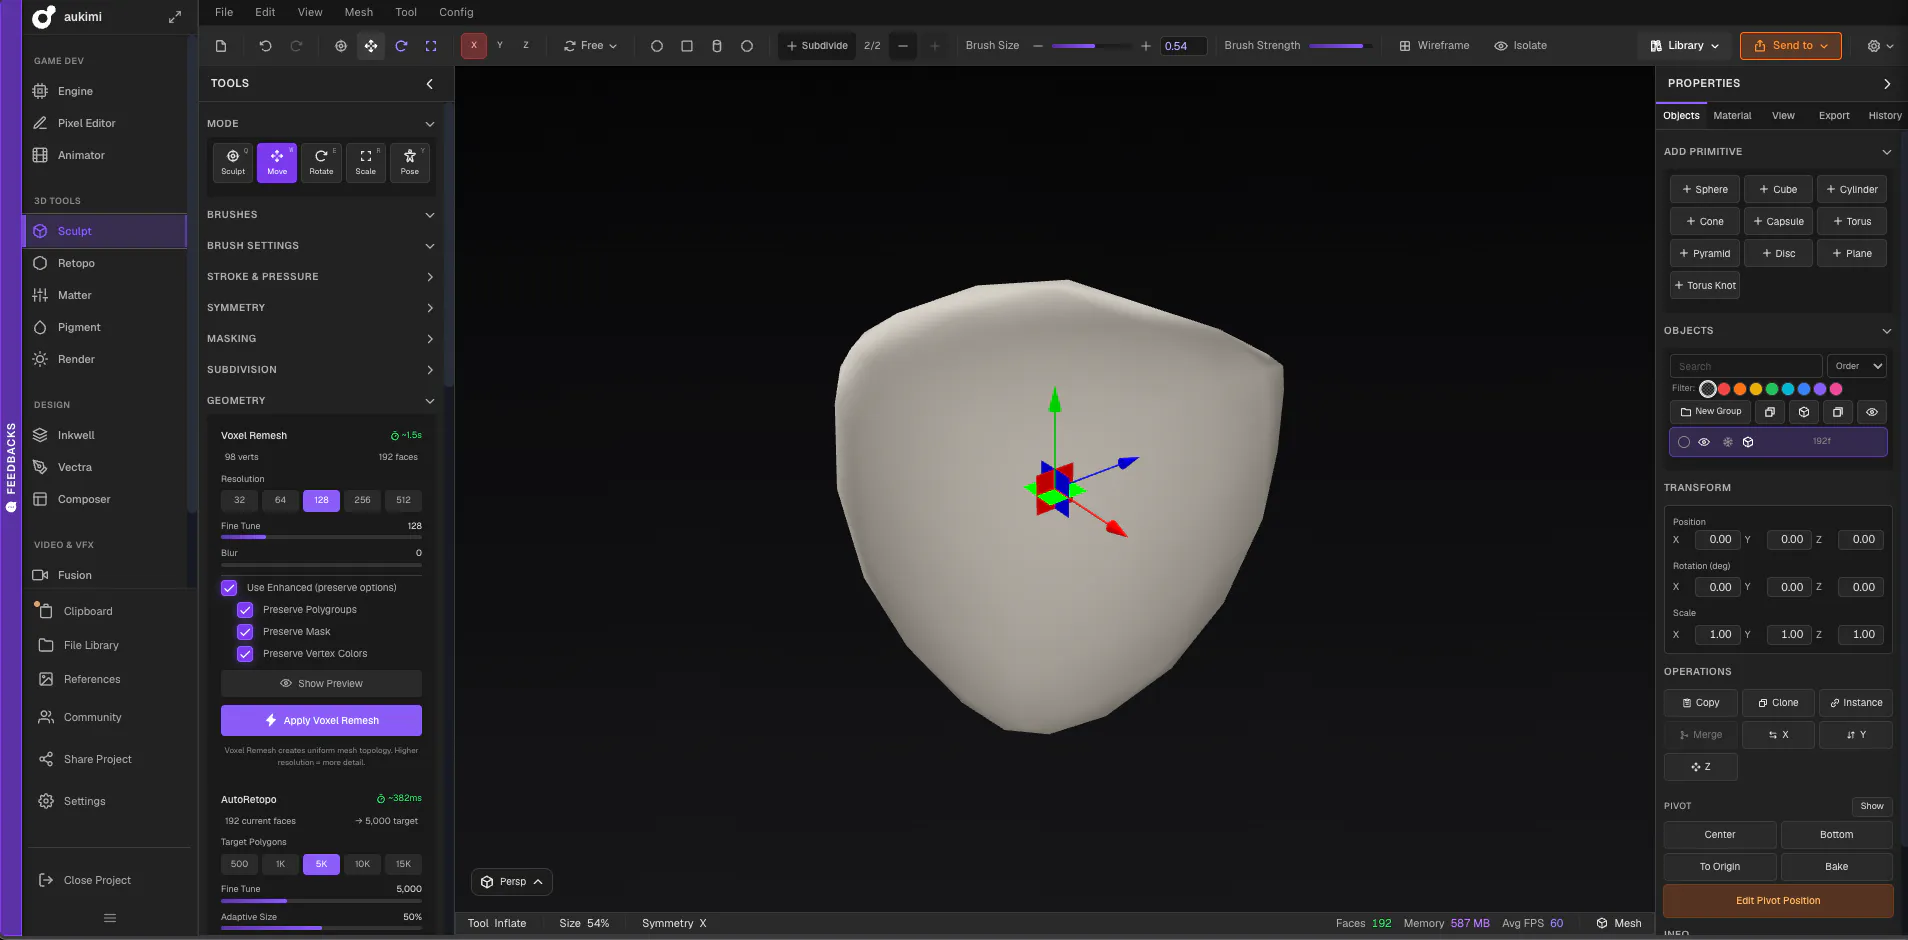
Task: Toggle Wireframe display
Action: tap(1434, 46)
